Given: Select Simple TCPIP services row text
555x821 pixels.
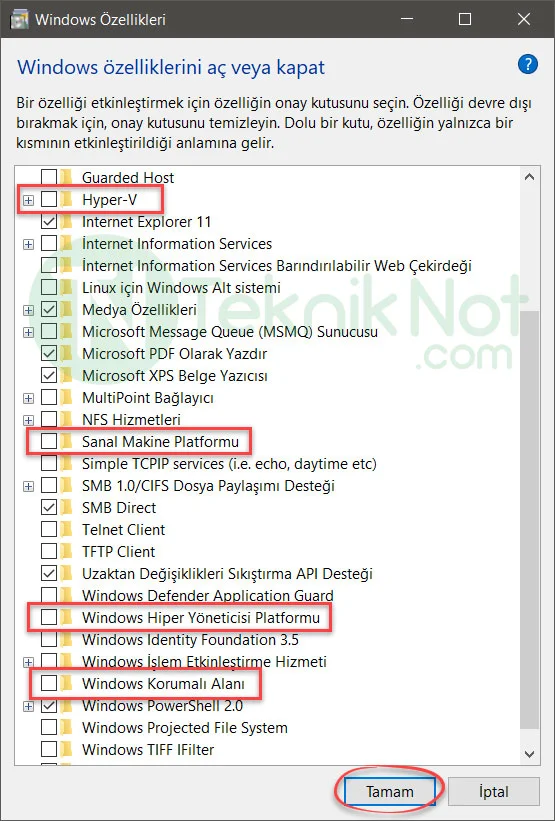Looking at the screenshot, I should click(x=229, y=463).
